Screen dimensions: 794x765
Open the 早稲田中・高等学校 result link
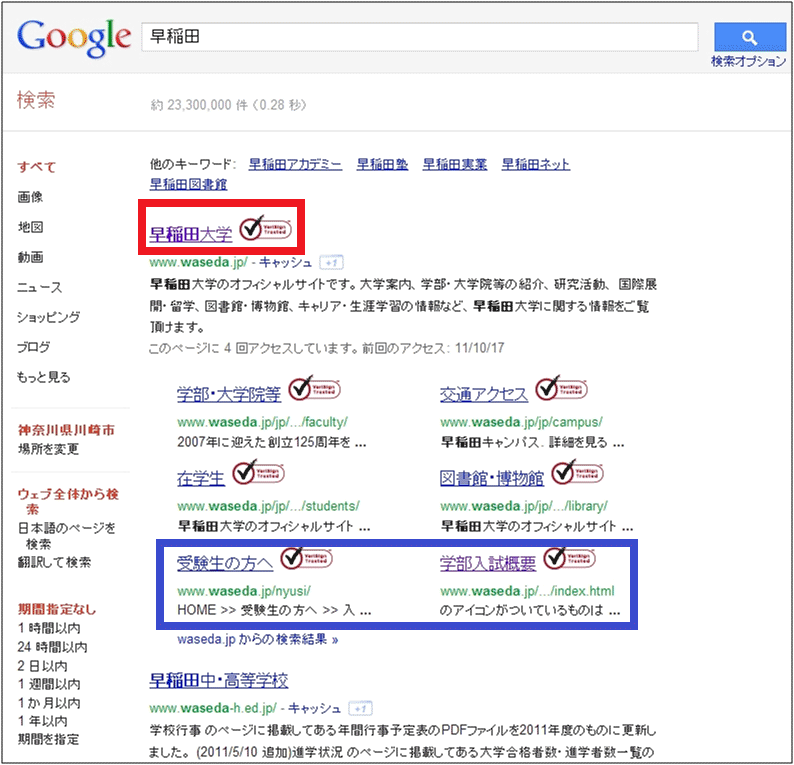pyautogui.click(x=218, y=681)
